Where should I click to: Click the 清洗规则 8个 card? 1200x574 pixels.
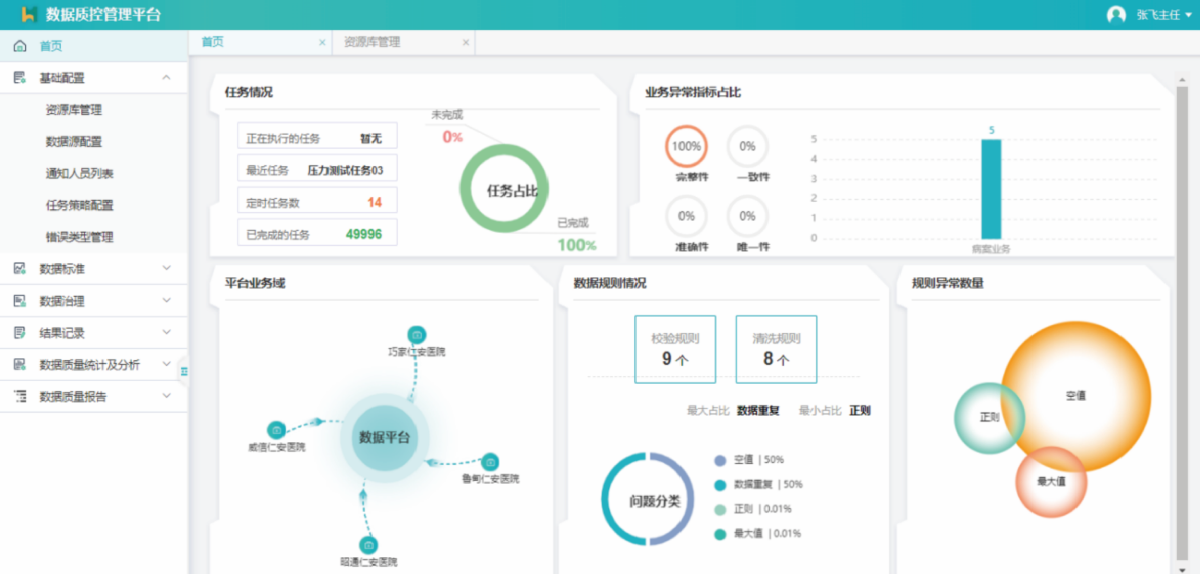click(x=776, y=349)
